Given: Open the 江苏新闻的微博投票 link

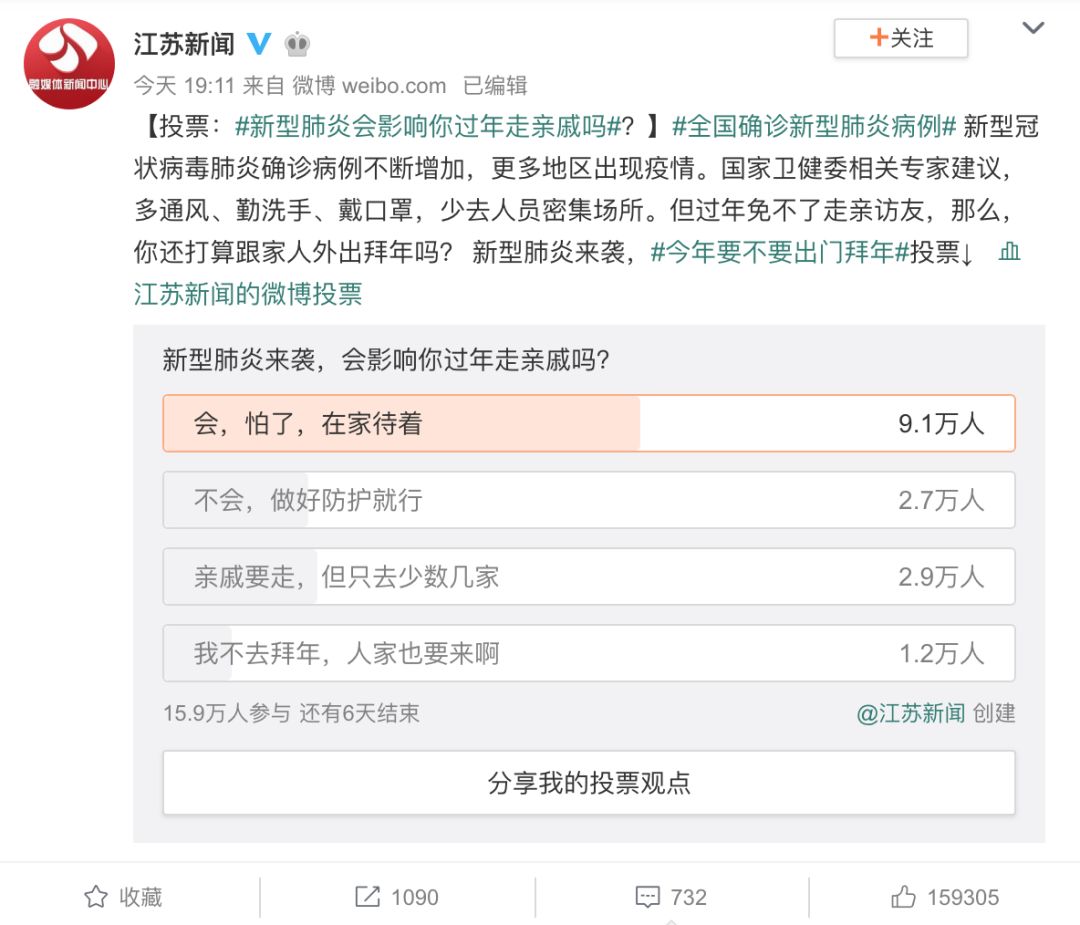Looking at the screenshot, I should pos(248,294).
